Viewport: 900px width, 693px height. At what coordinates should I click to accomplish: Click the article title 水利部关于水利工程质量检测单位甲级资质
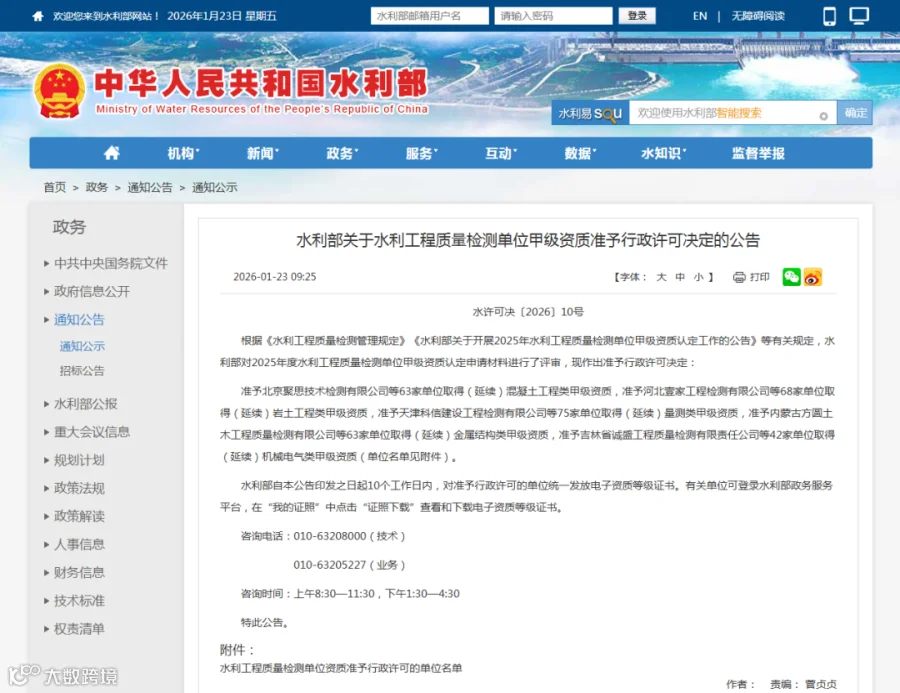tap(528, 240)
